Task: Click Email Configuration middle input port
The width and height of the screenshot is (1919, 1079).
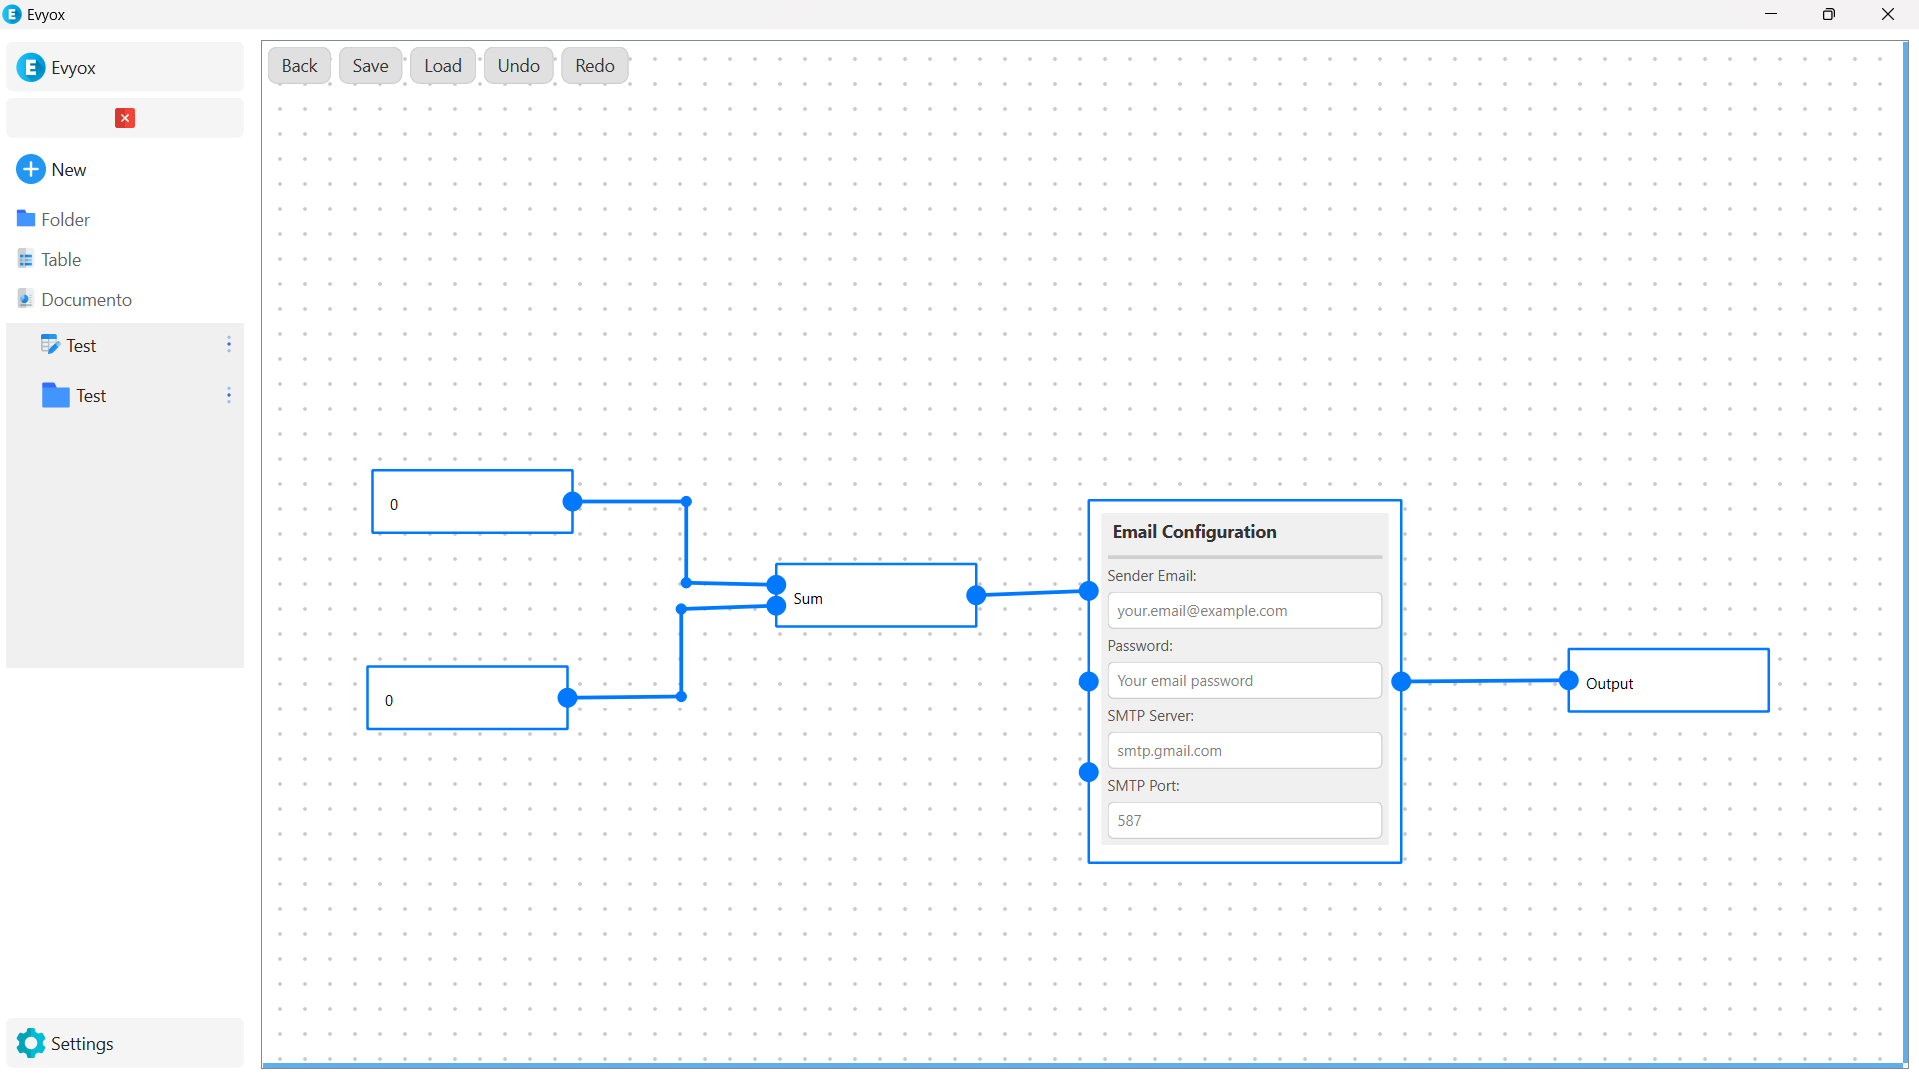Action: point(1089,681)
